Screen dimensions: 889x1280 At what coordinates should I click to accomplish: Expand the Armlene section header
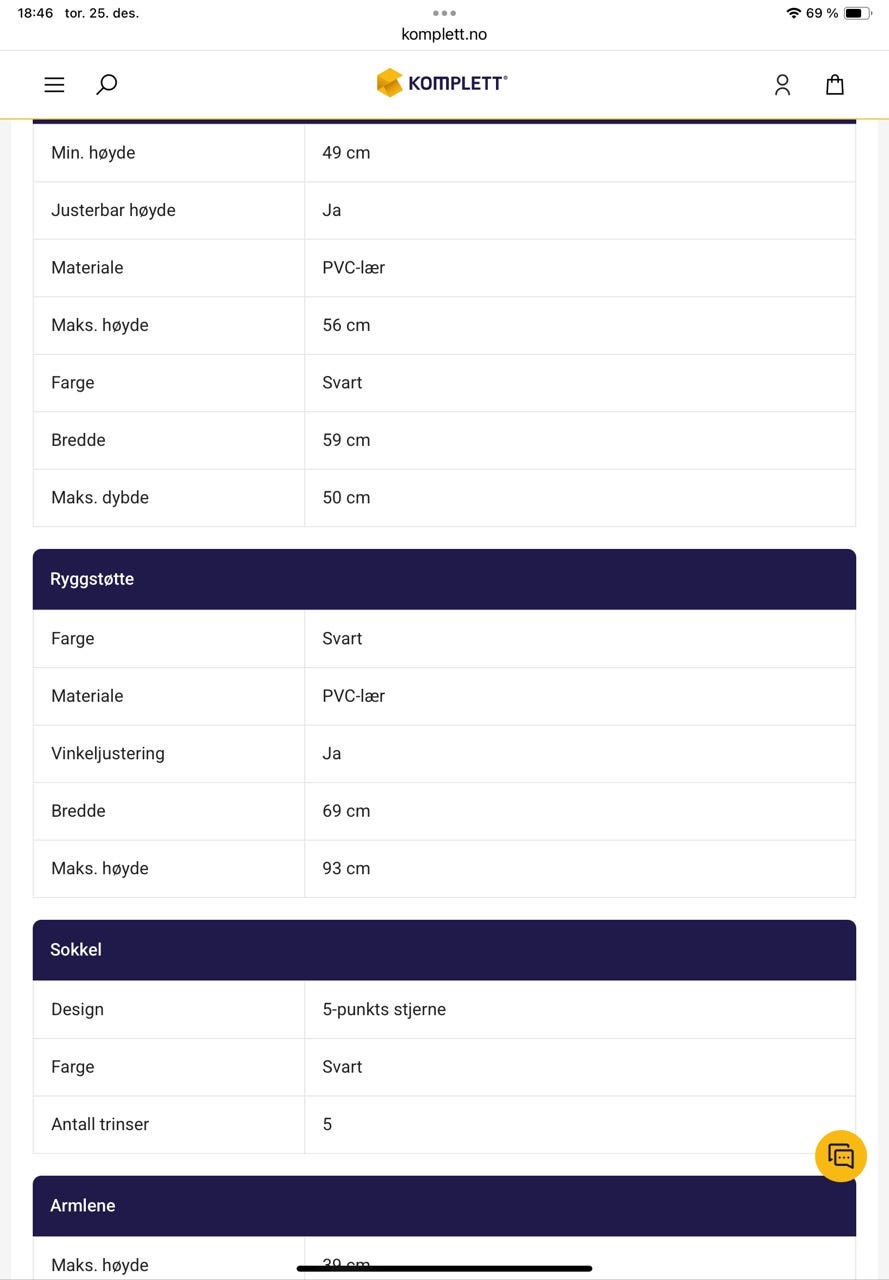pos(444,1206)
